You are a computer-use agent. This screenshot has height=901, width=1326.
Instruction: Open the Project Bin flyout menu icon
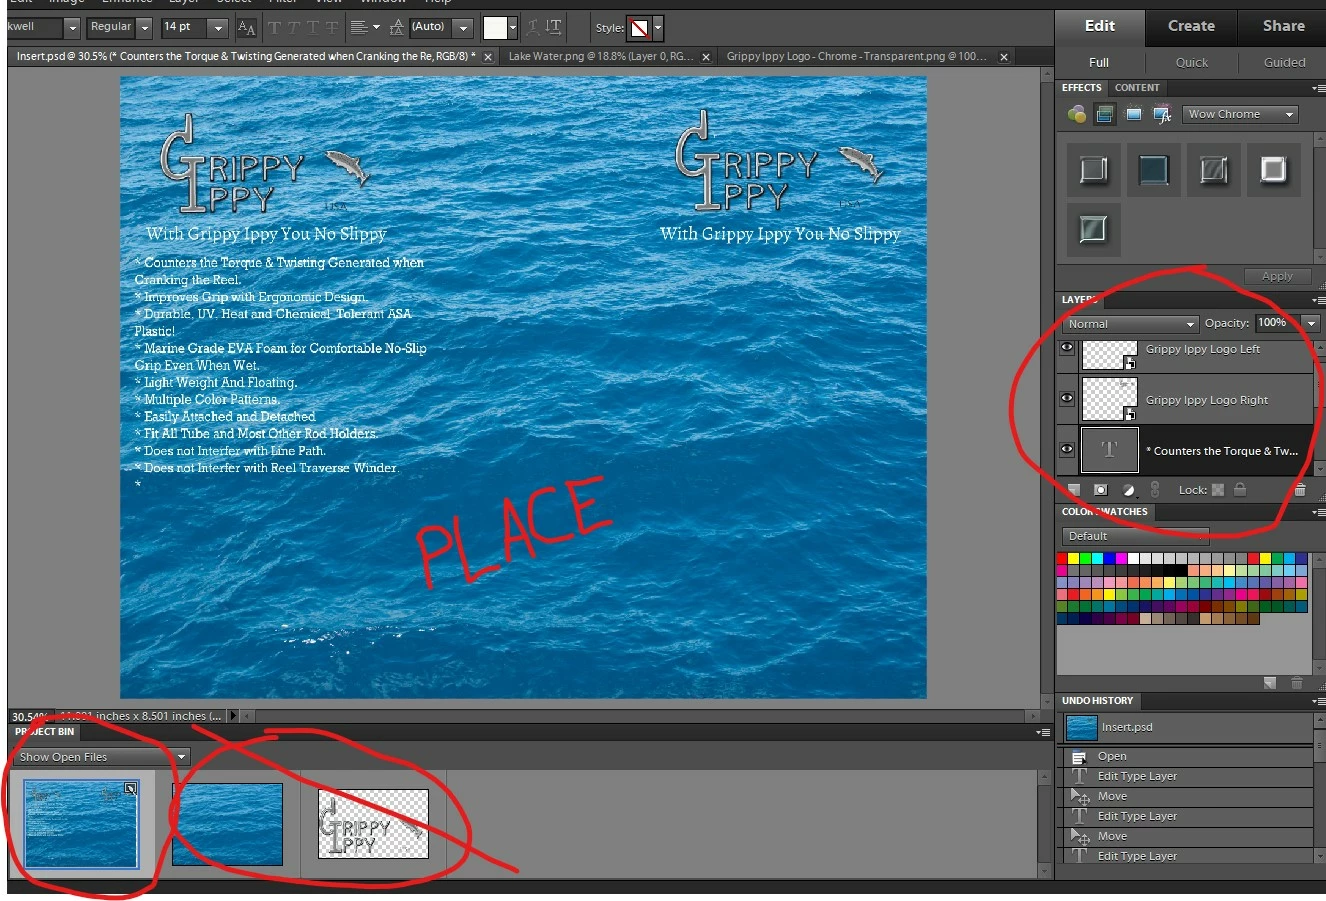pyautogui.click(x=1043, y=732)
